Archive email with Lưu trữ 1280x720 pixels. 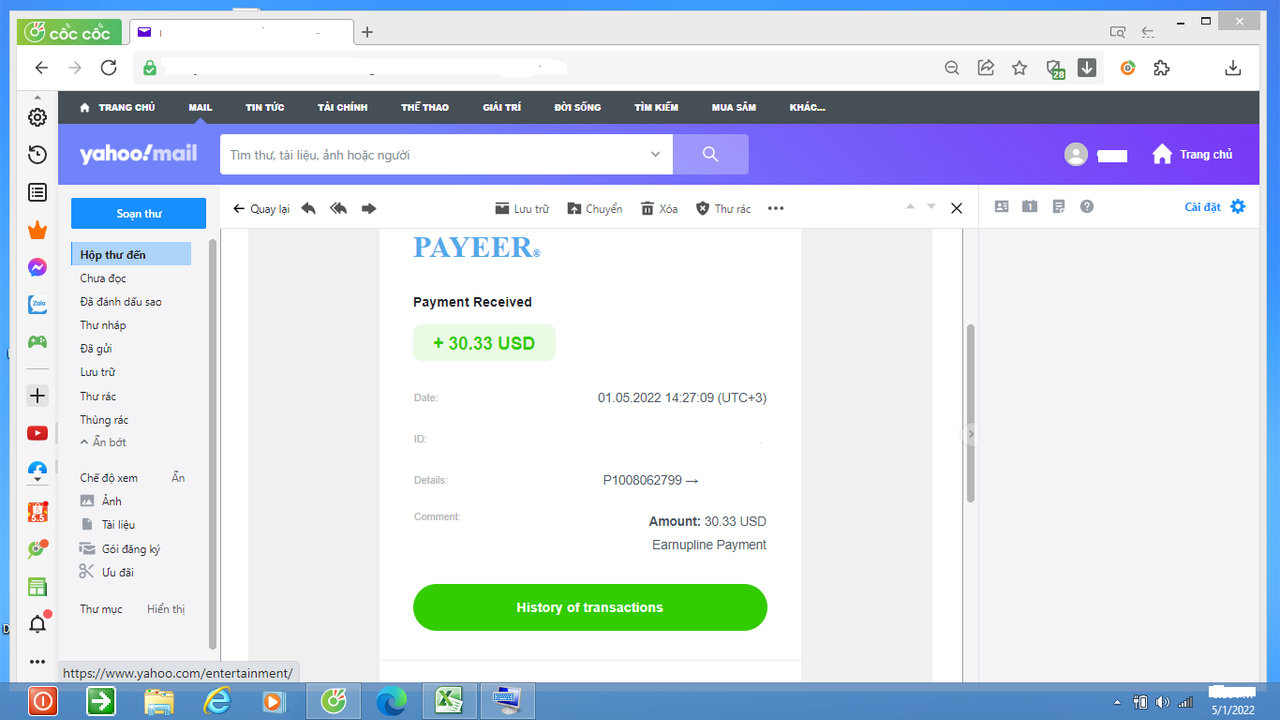tap(522, 208)
